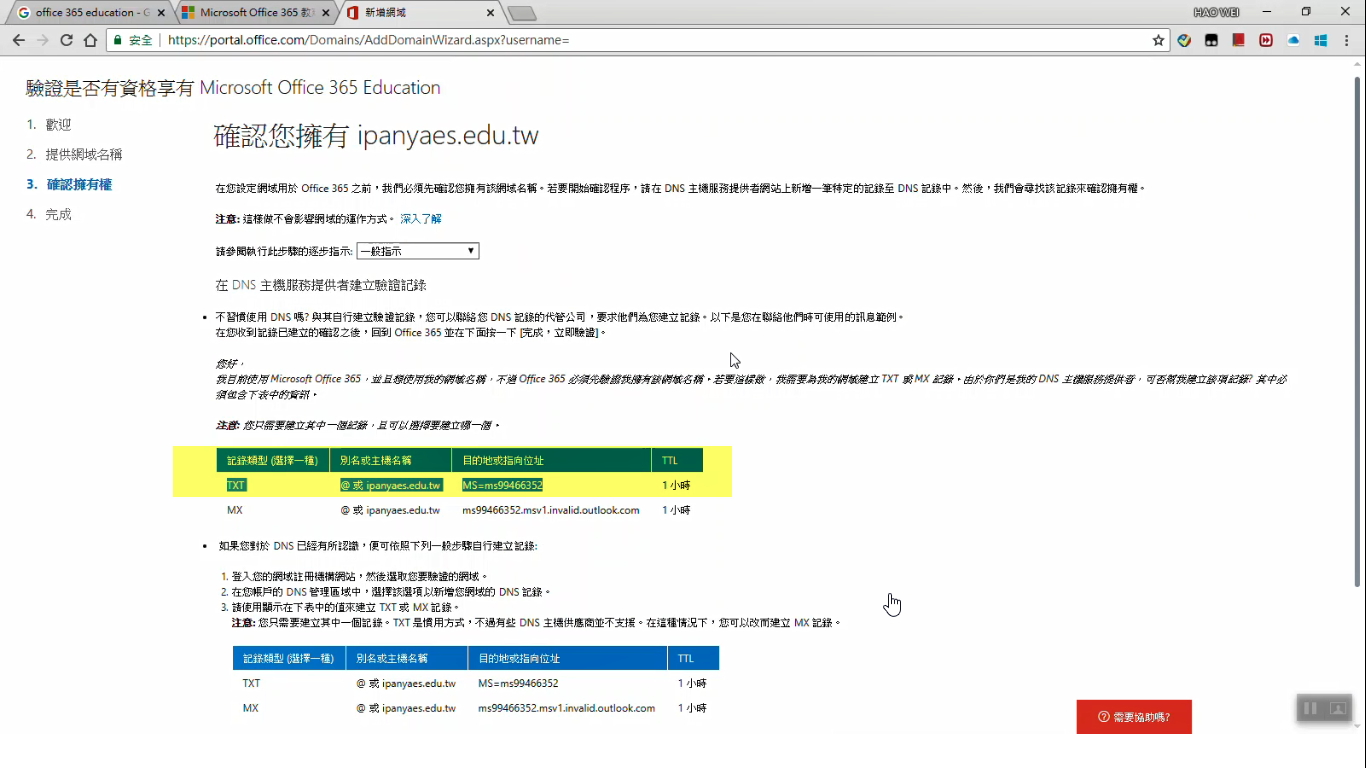The image size is (1366, 768).
Task: Open the Windows logo extension icon
Action: point(1320,40)
